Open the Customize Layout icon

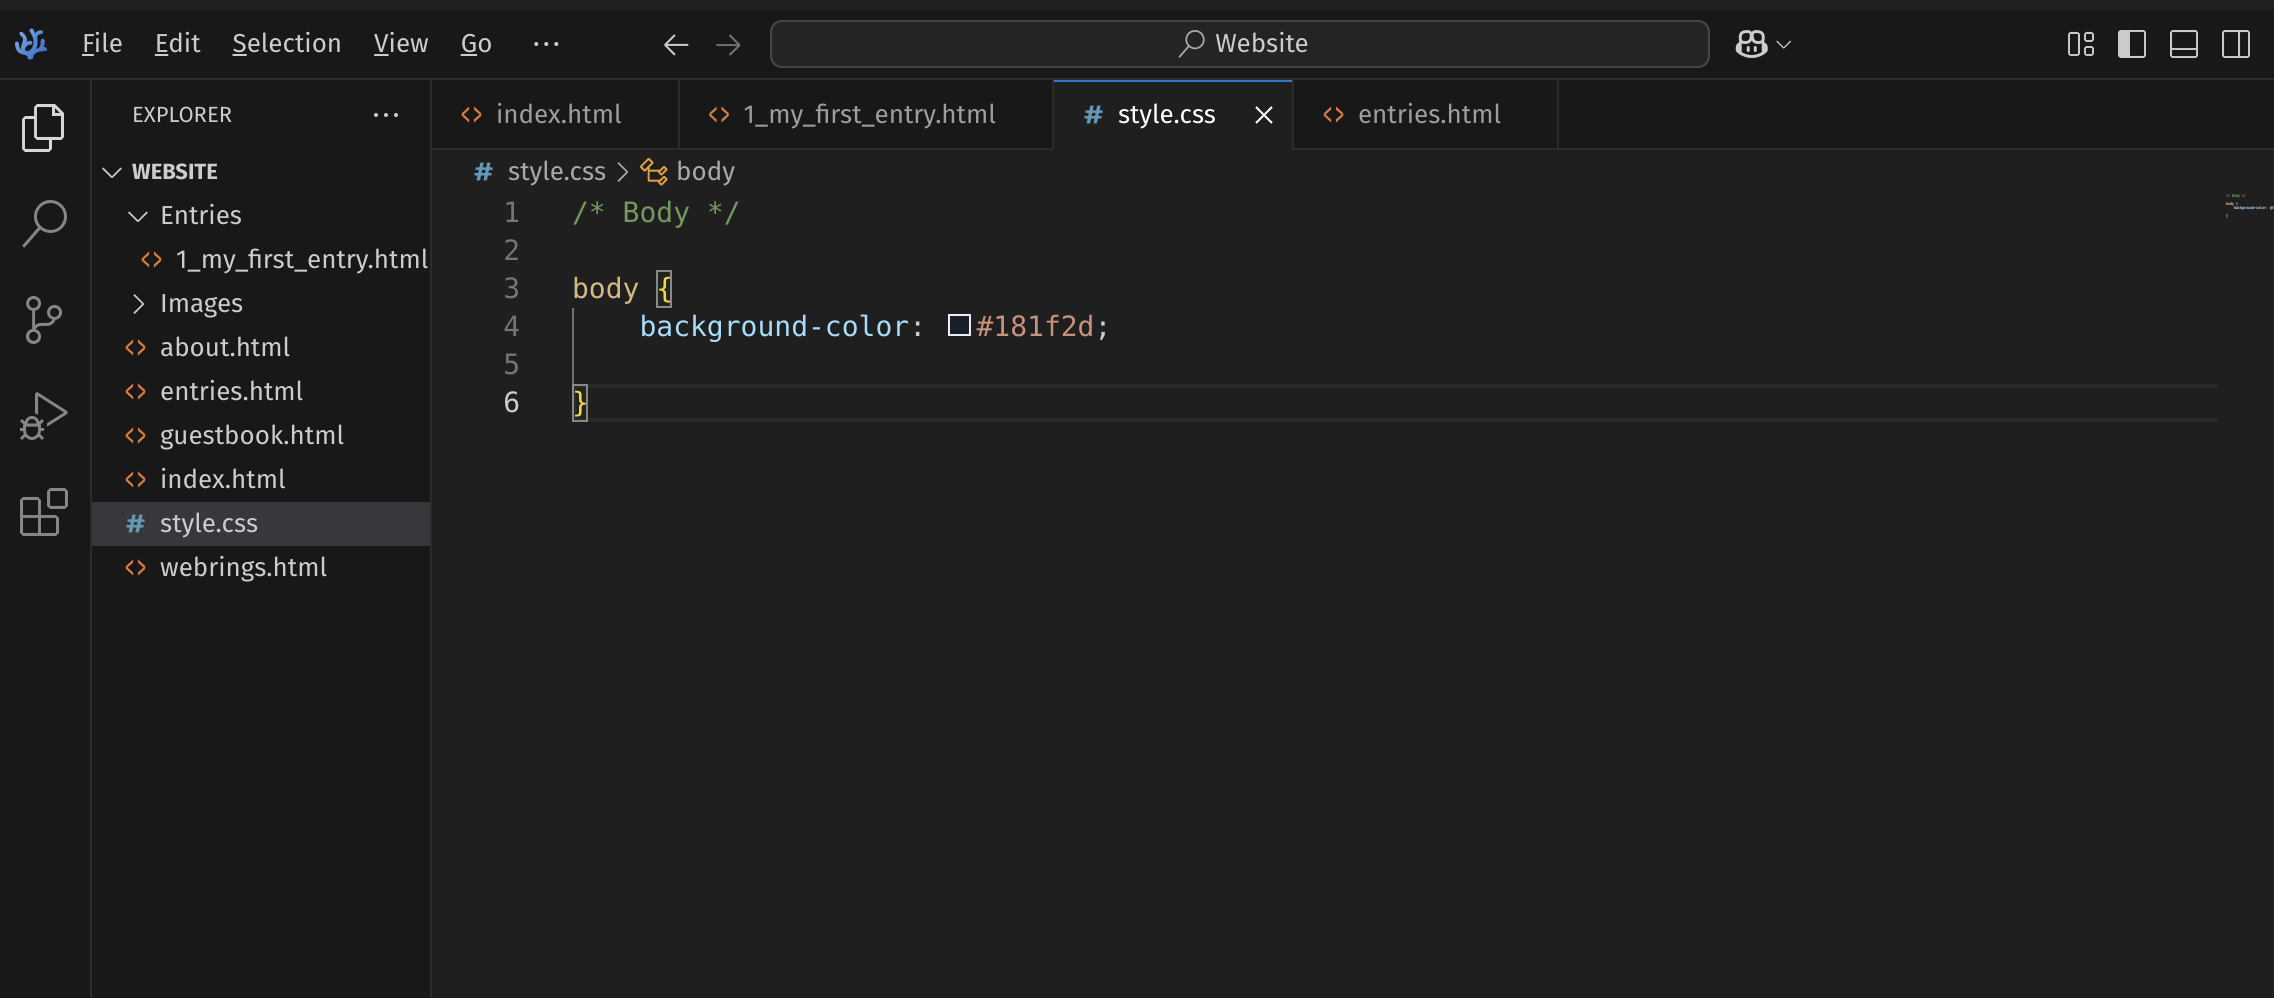[x=2080, y=44]
